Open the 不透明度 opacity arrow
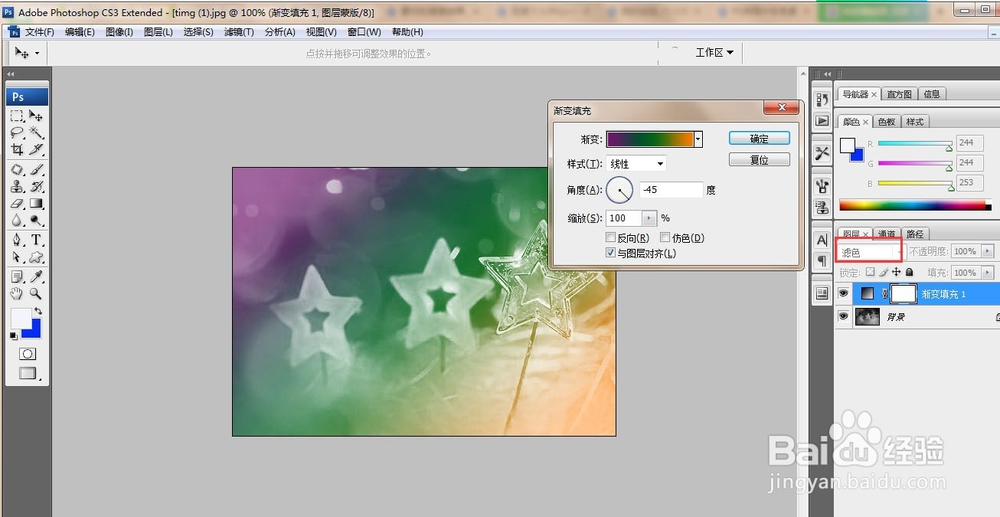Screen dimensions: 1000x517 [x=988, y=251]
